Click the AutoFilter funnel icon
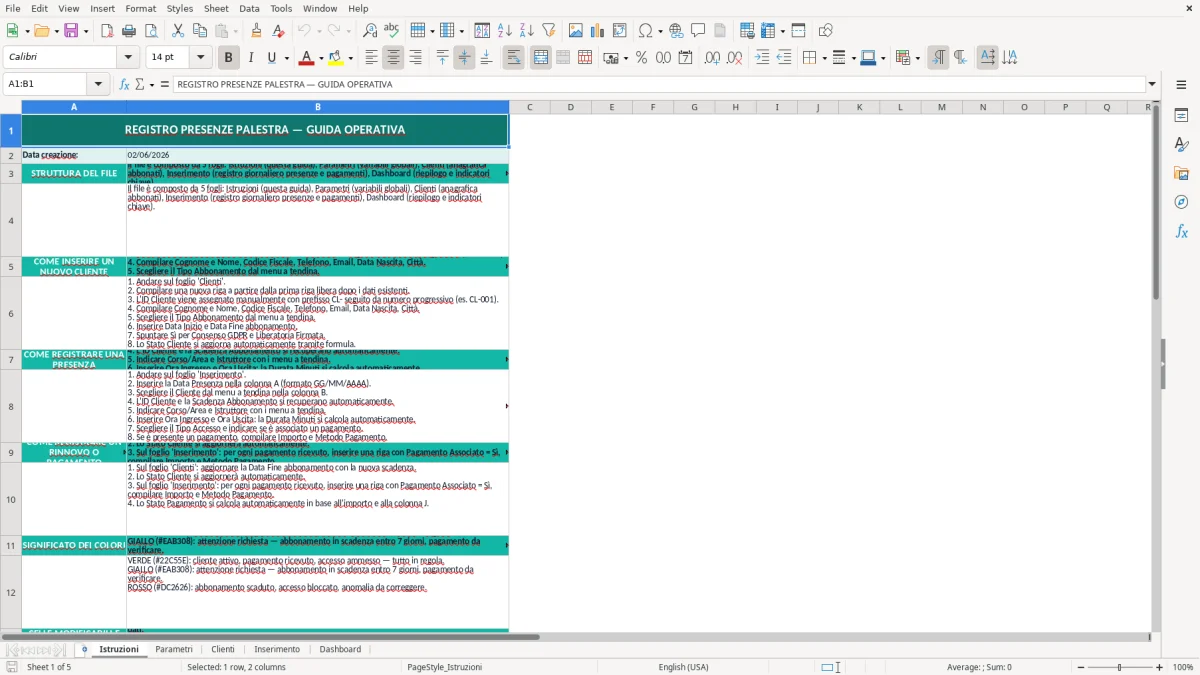1200x675 pixels. click(x=548, y=31)
